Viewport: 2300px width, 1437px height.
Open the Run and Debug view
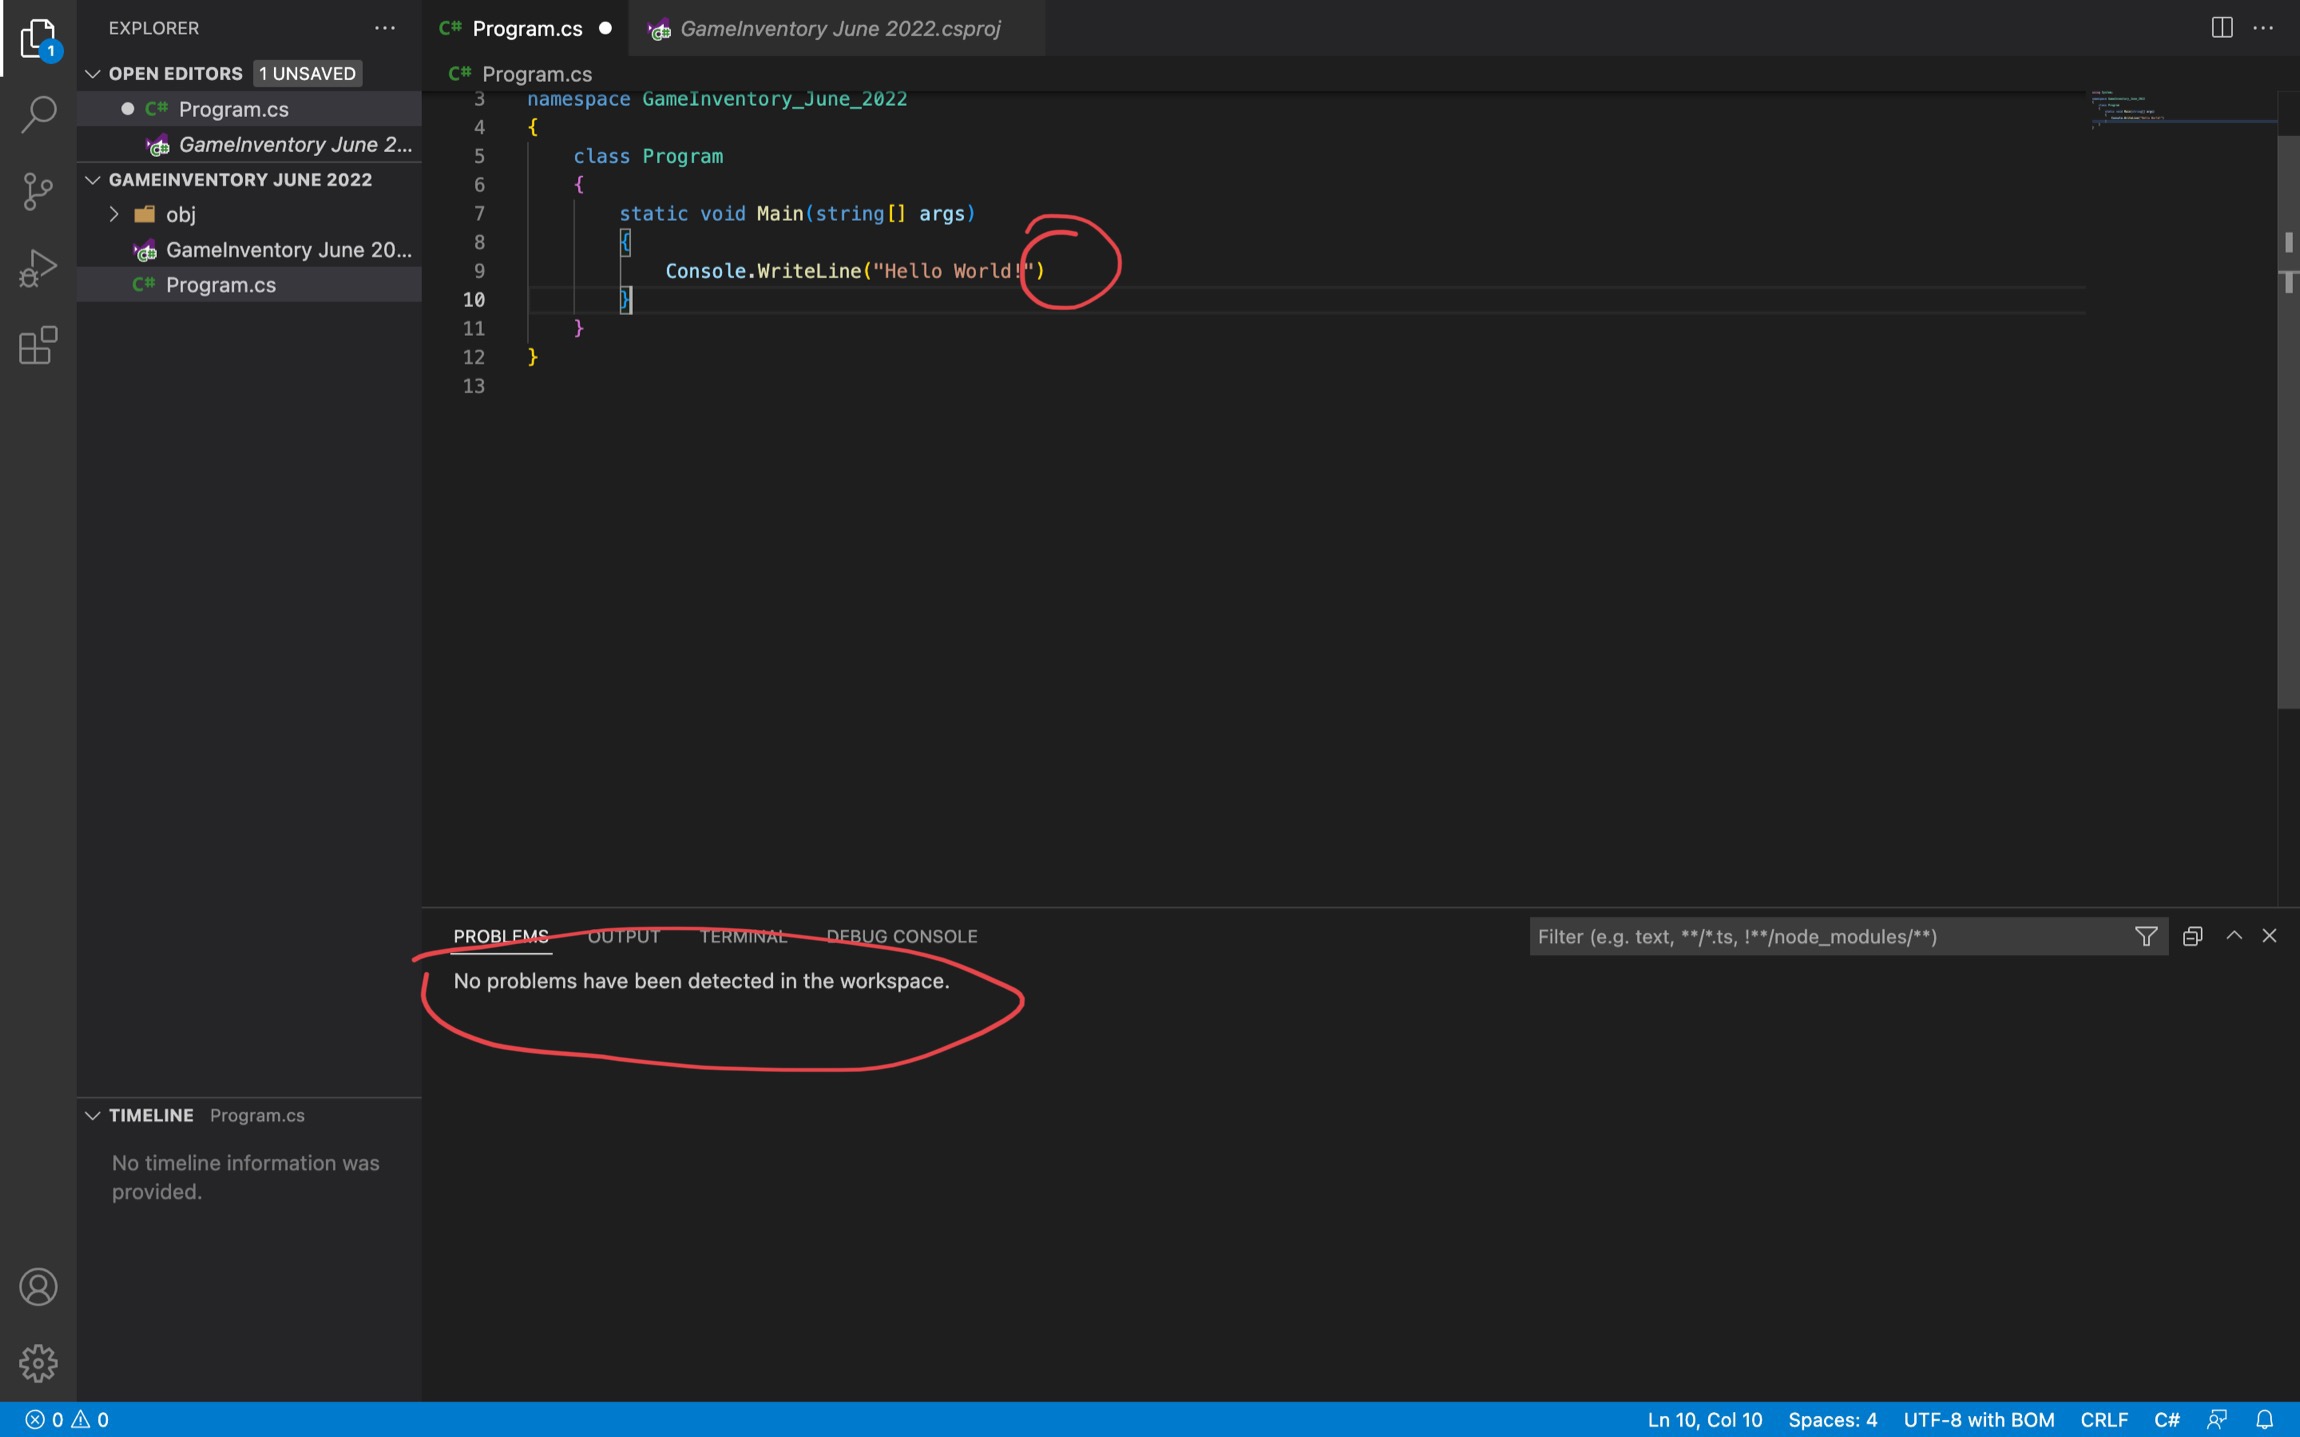[x=38, y=268]
